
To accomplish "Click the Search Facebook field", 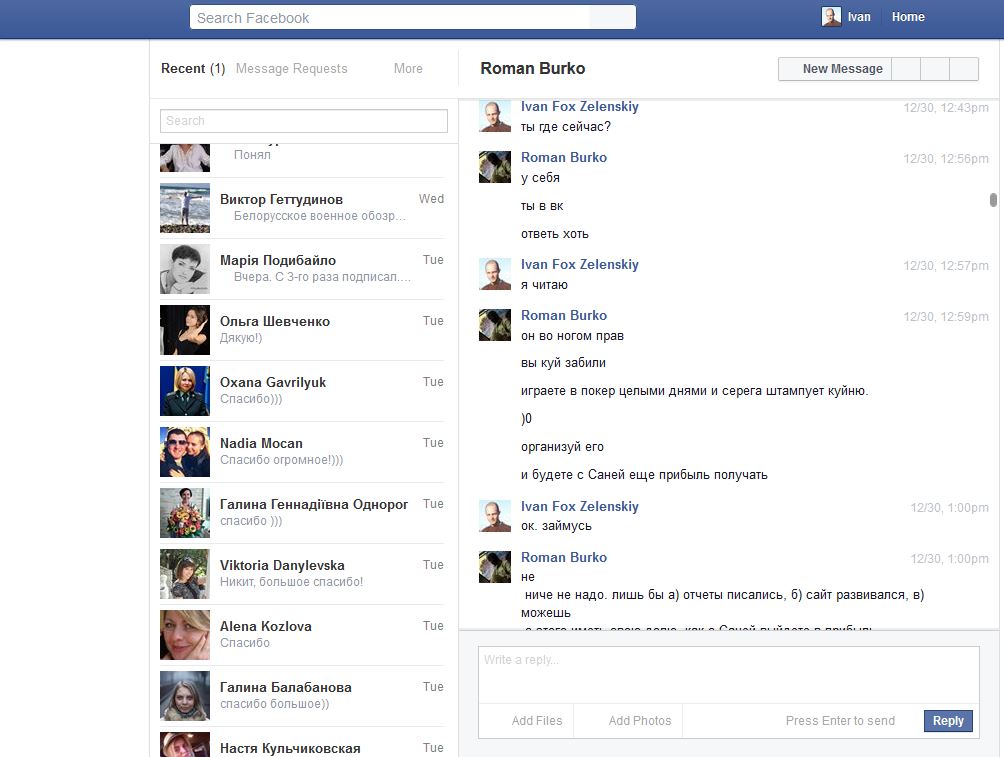I will click(x=390, y=18).
